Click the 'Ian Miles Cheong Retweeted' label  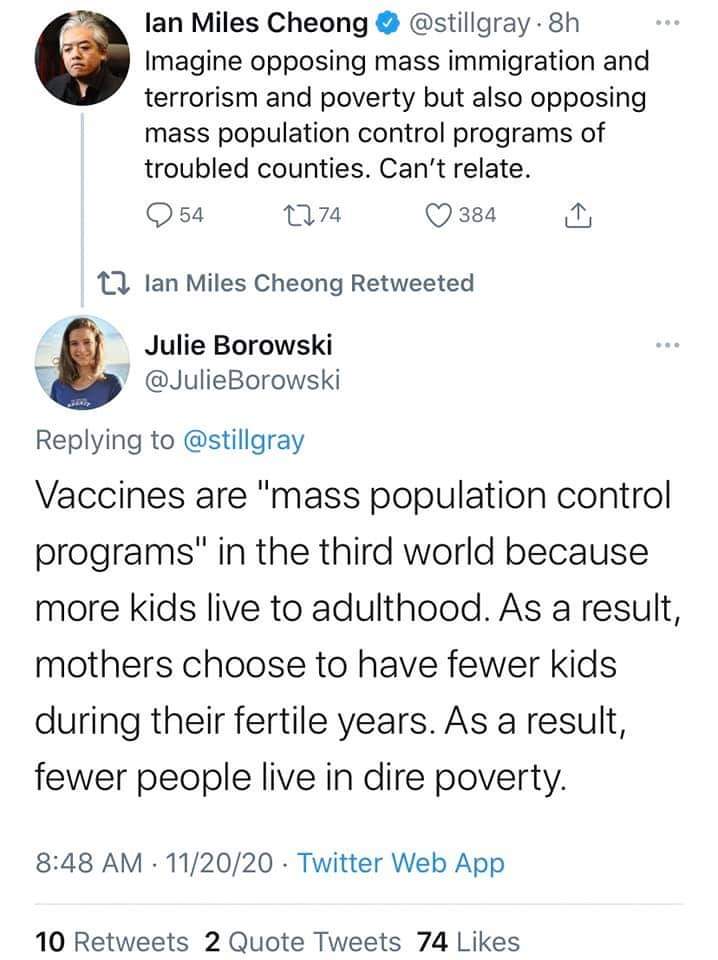point(309,283)
